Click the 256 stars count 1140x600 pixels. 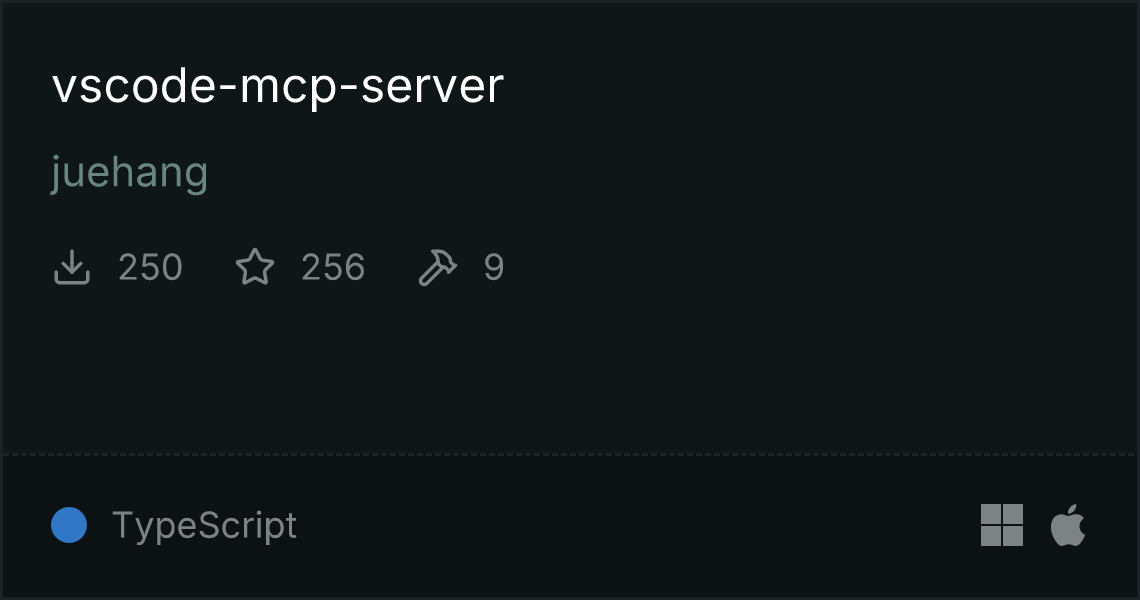pos(333,267)
